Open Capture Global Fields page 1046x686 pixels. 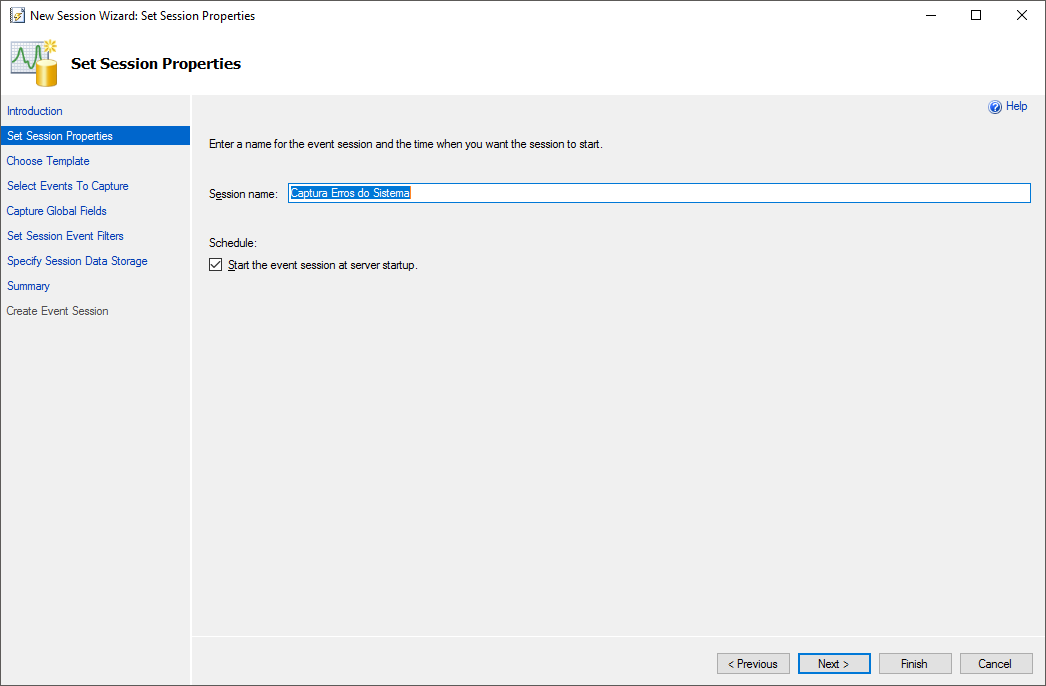coord(57,211)
